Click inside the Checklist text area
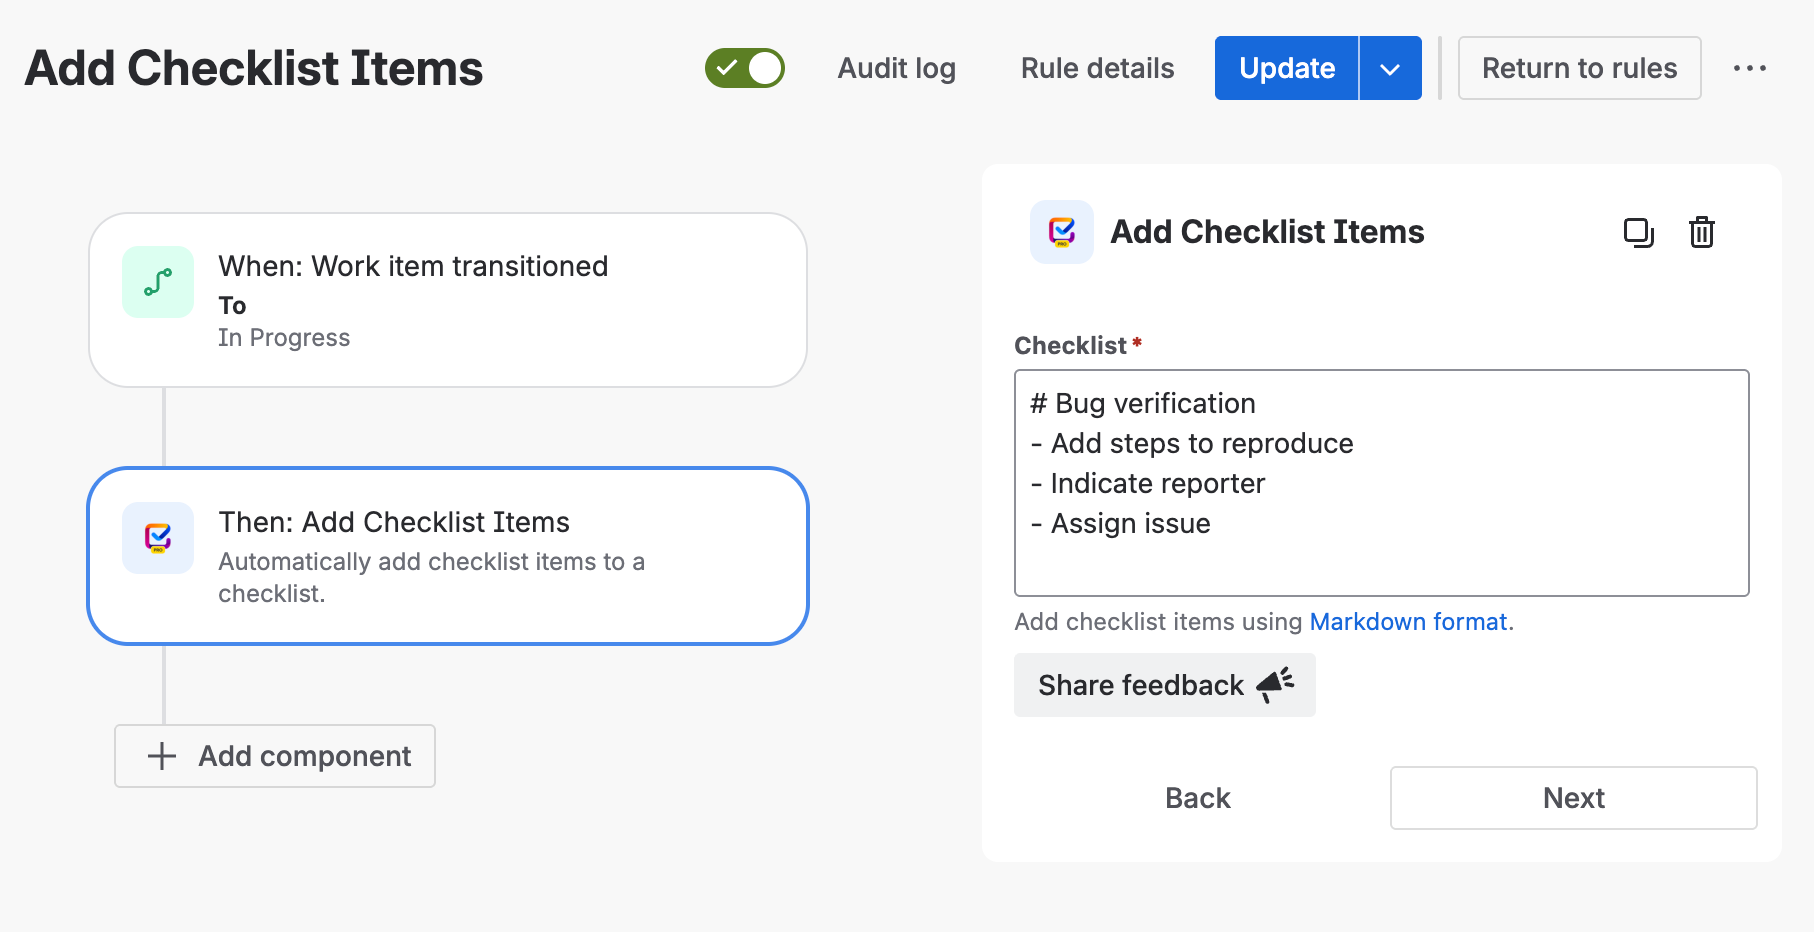 (x=1381, y=483)
